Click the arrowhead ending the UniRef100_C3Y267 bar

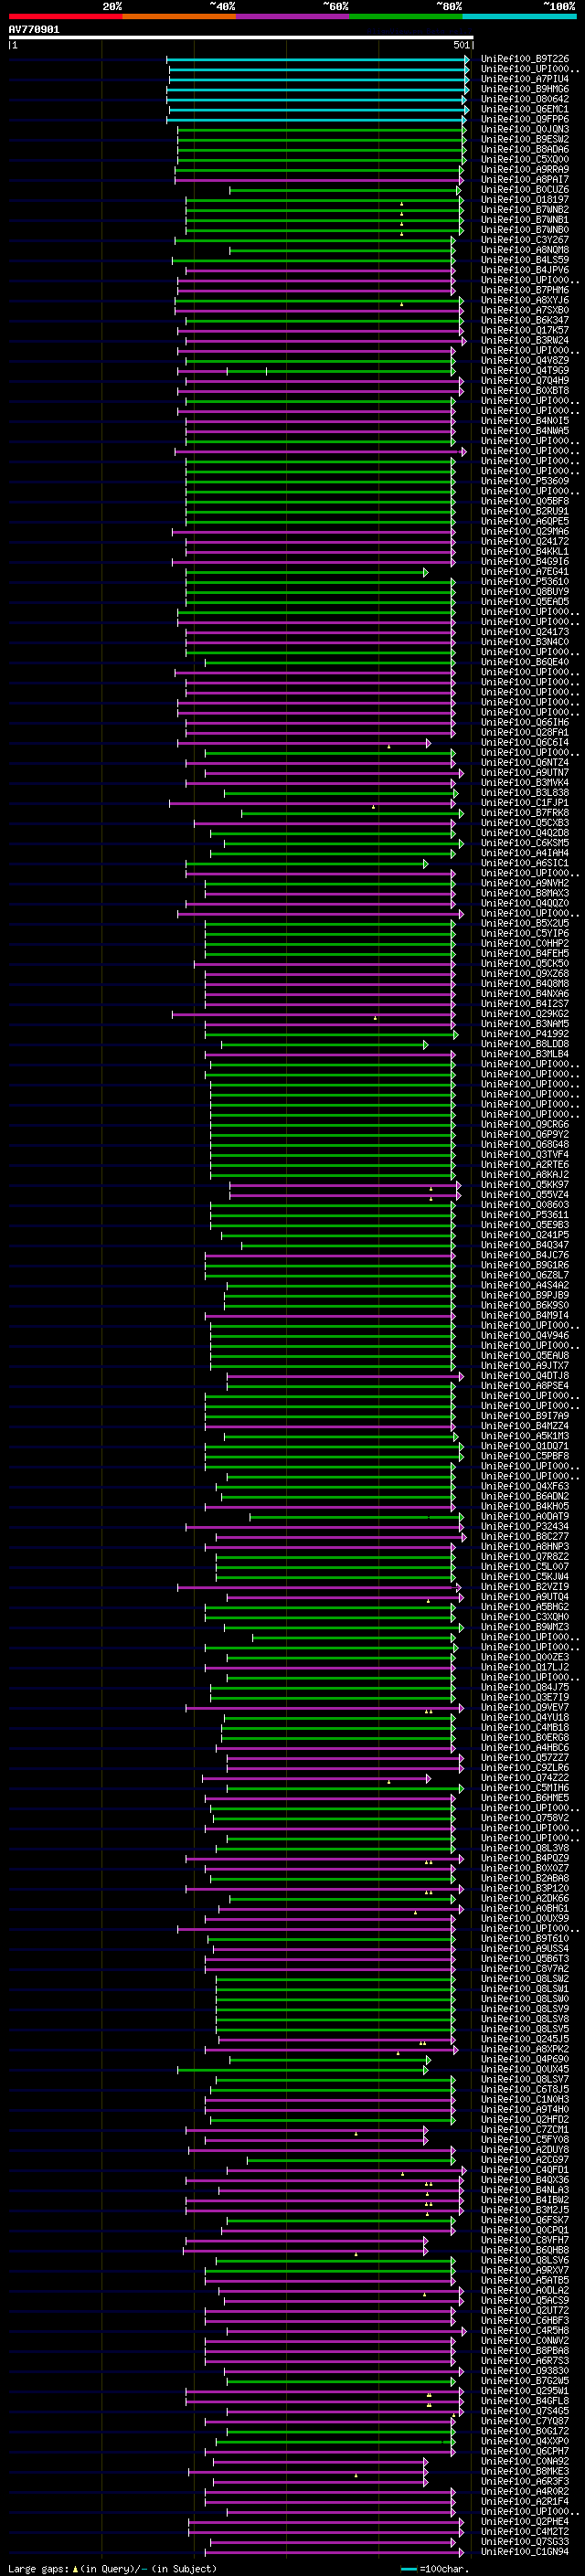click(453, 240)
